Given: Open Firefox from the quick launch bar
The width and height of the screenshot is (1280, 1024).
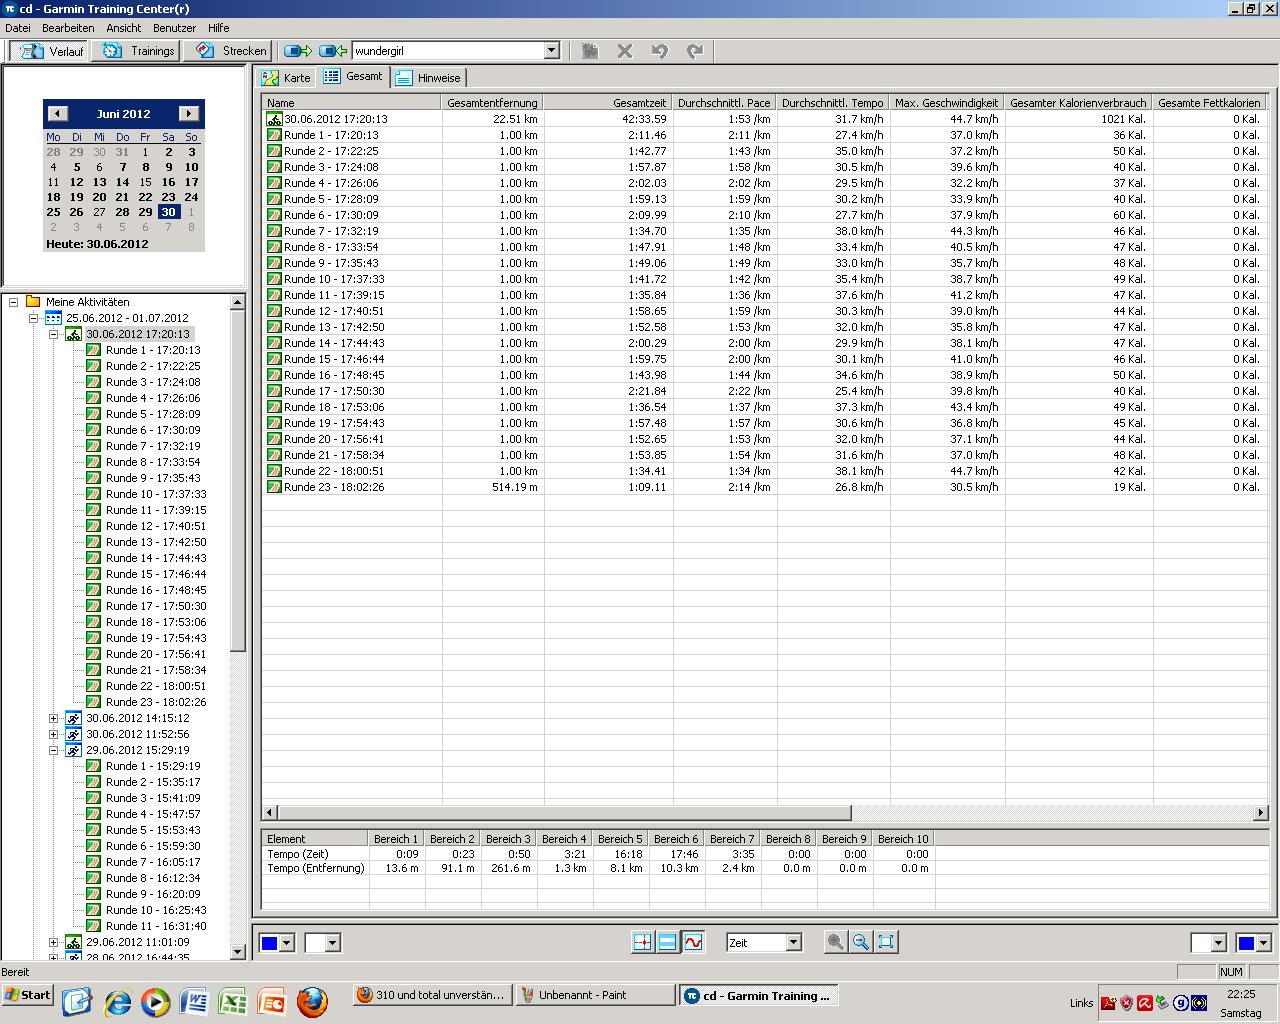Looking at the screenshot, I should [x=311, y=1001].
